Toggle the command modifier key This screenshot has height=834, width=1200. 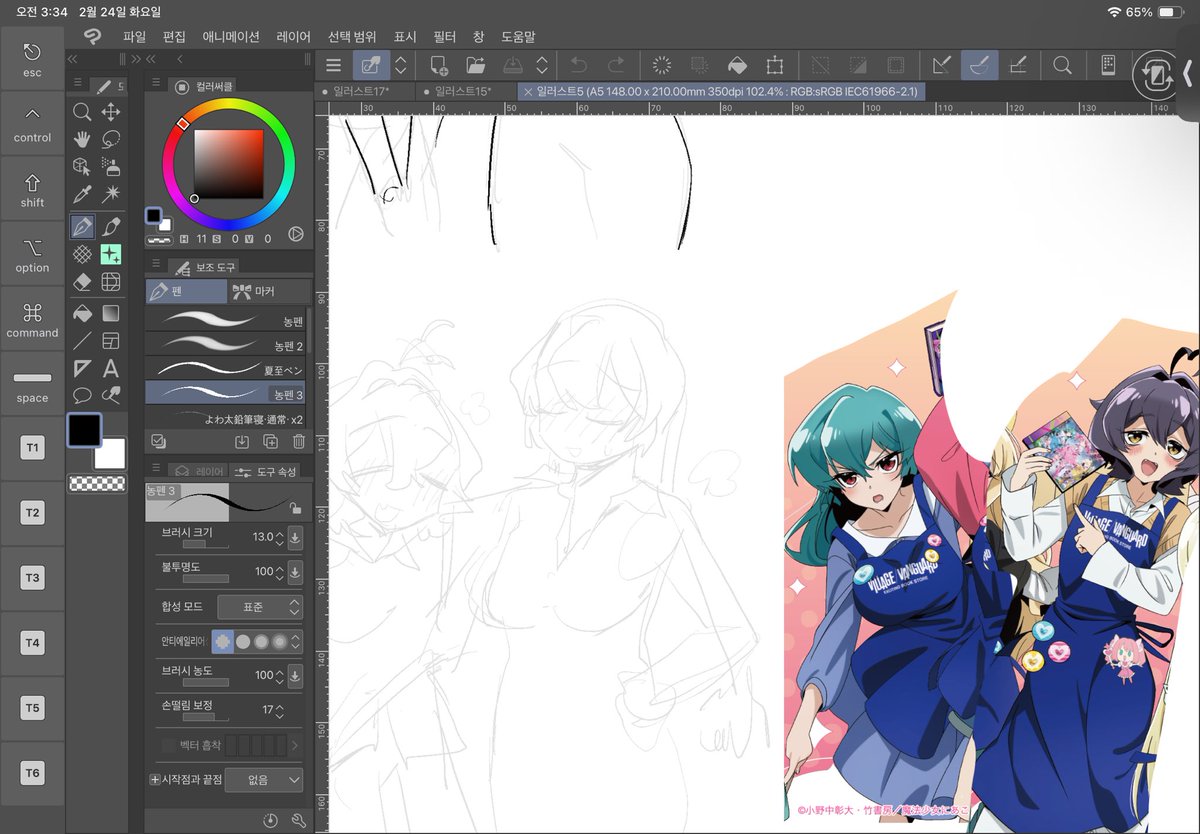pyautogui.click(x=32, y=319)
